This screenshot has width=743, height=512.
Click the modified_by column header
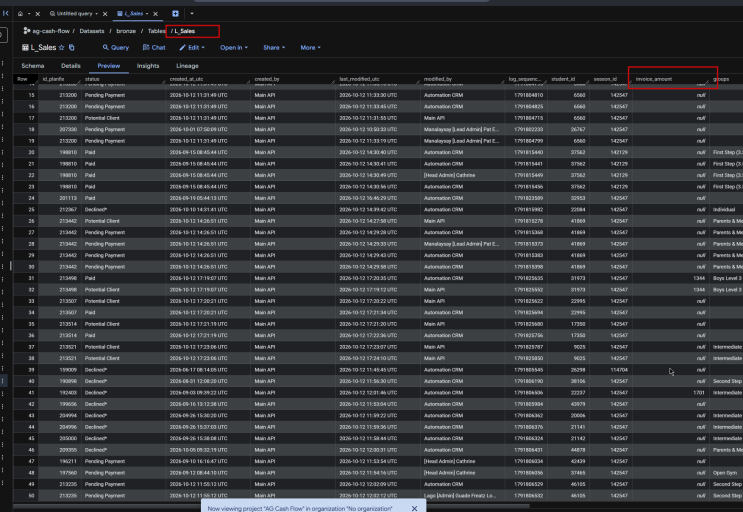pos(462,79)
